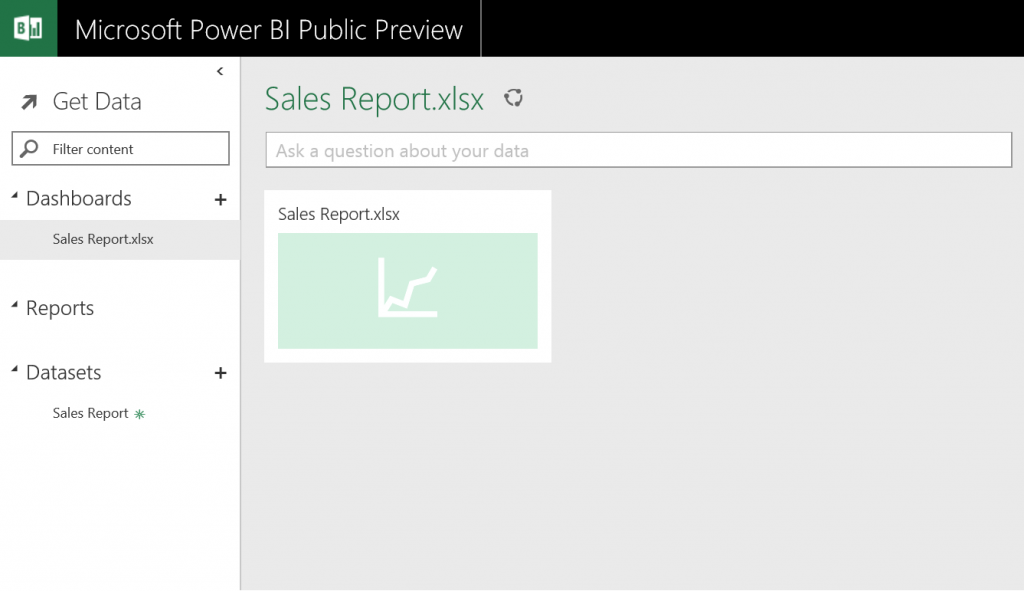Viewport: 1024px width, 591px height.
Task: Click the Power BI logo icon
Action: point(28,28)
